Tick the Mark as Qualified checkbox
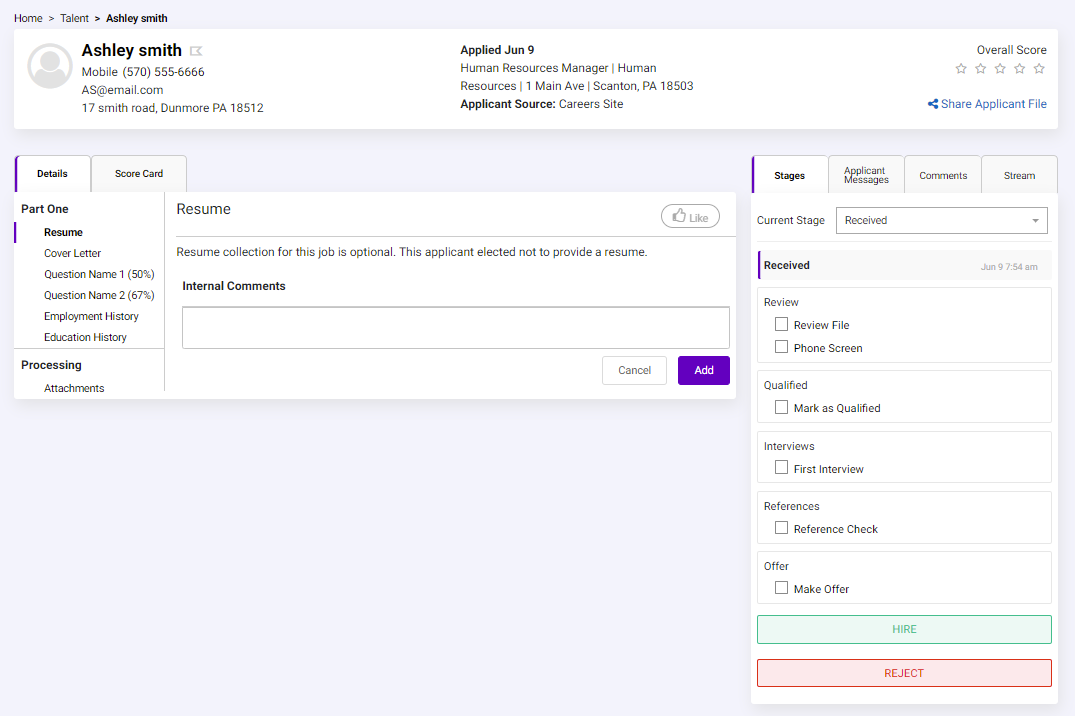 [x=781, y=407]
